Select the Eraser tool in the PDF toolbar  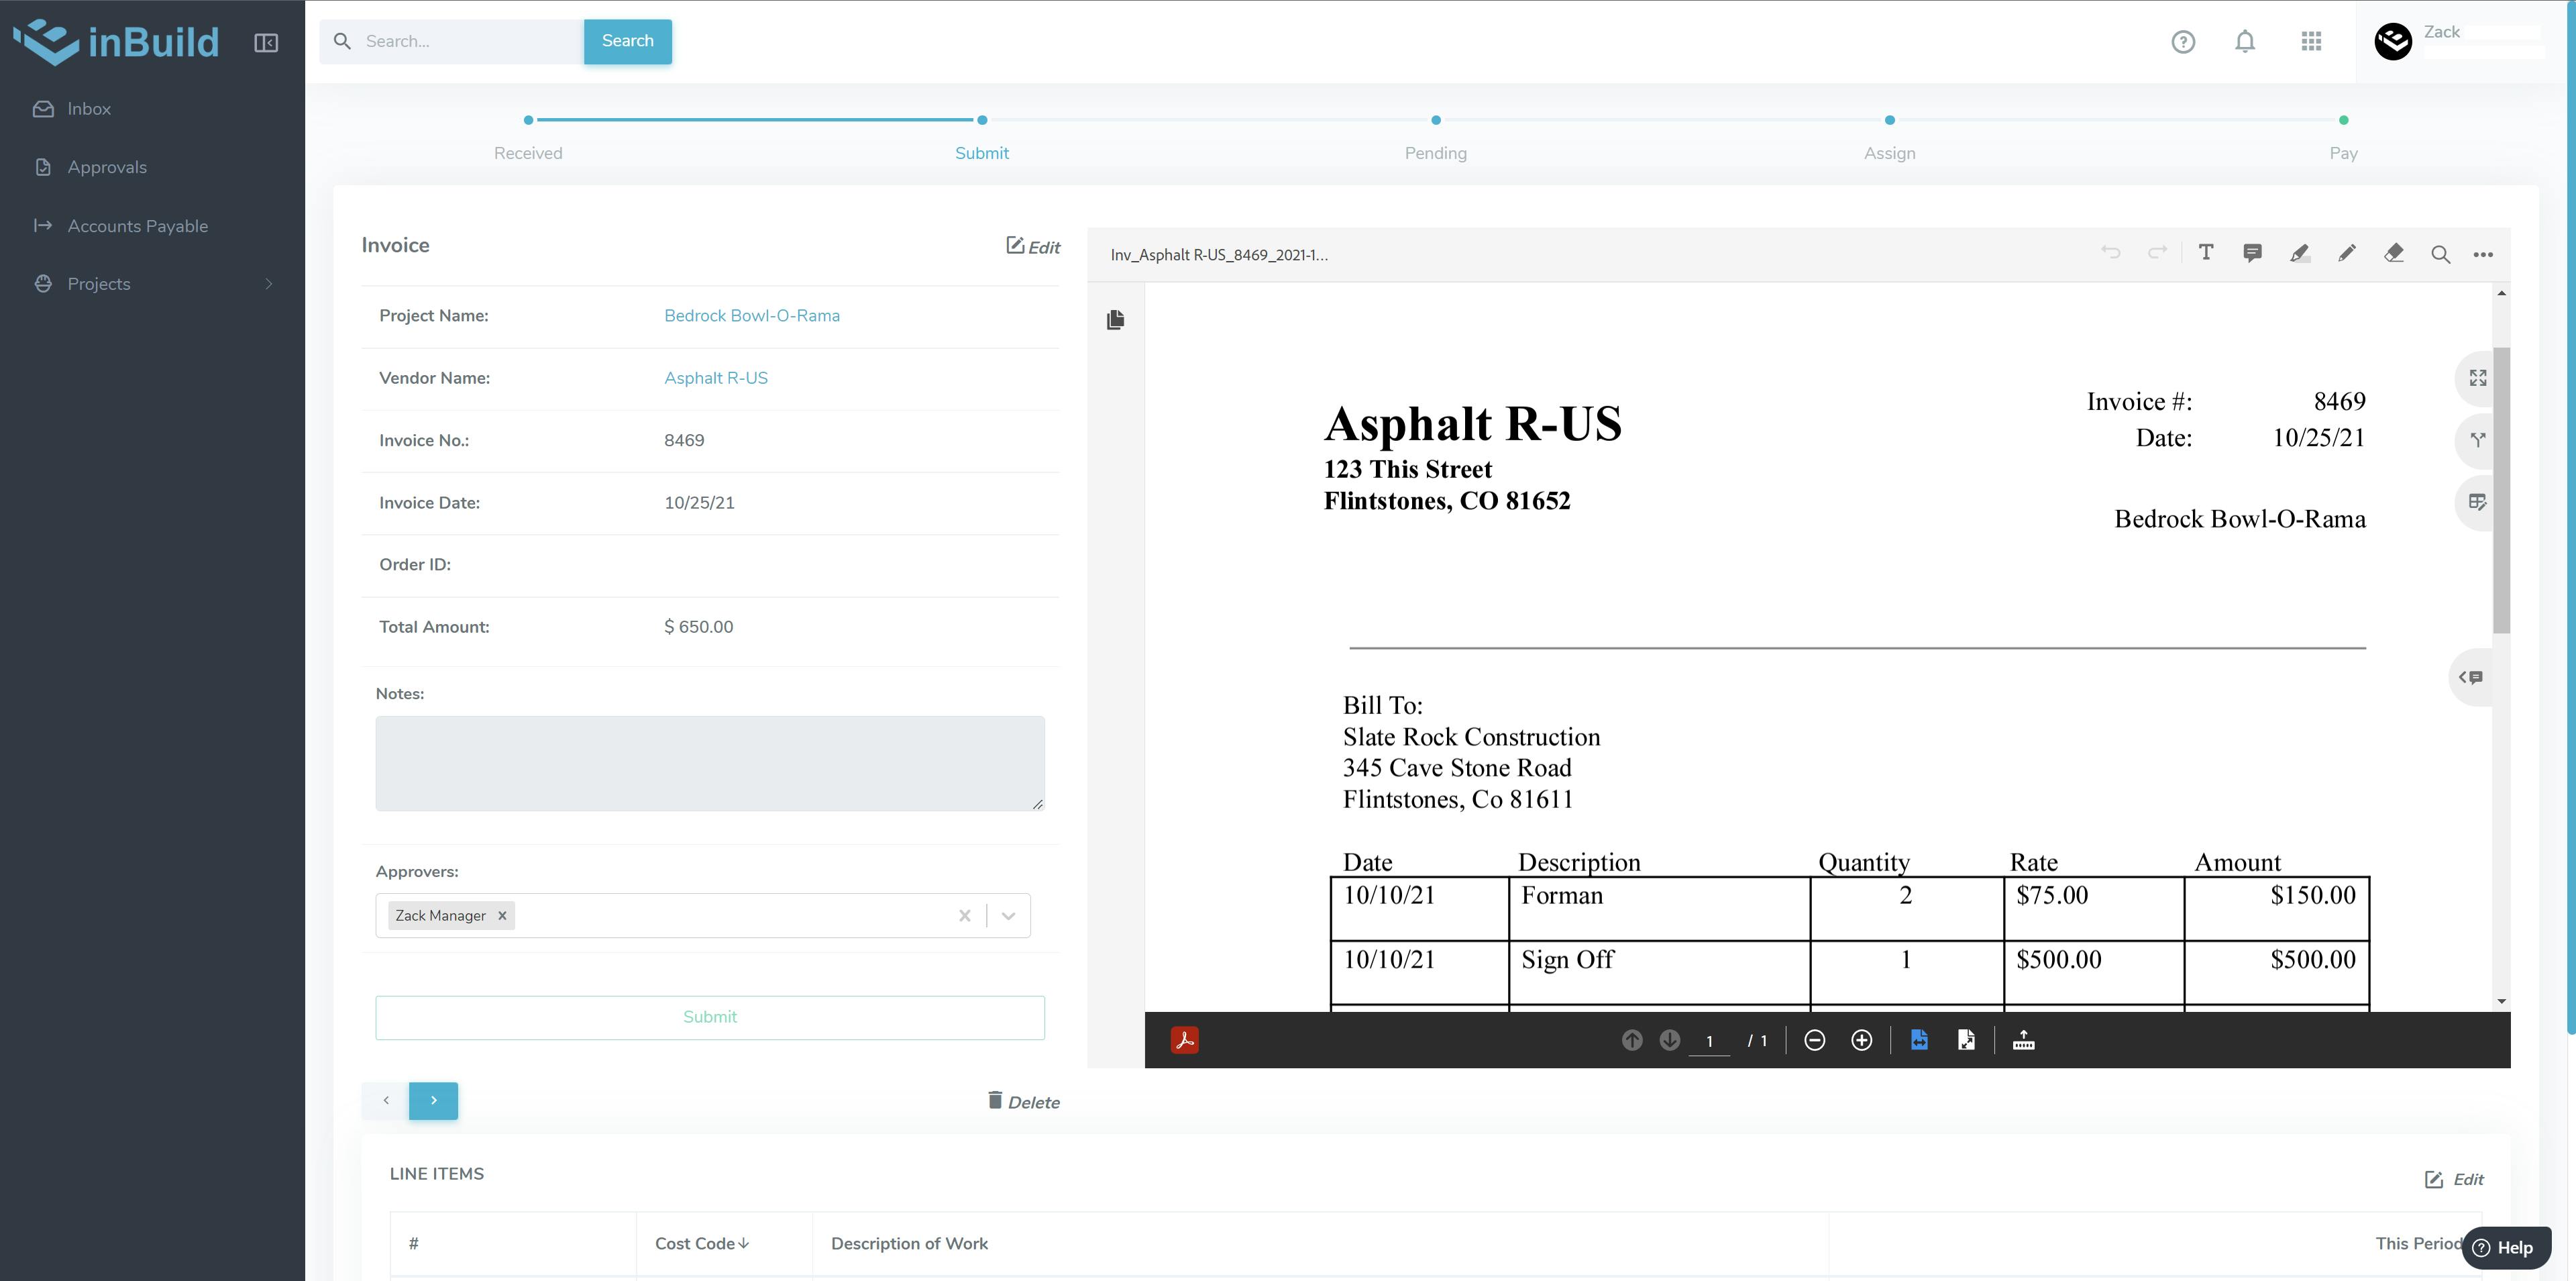click(x=2394, y=253)
